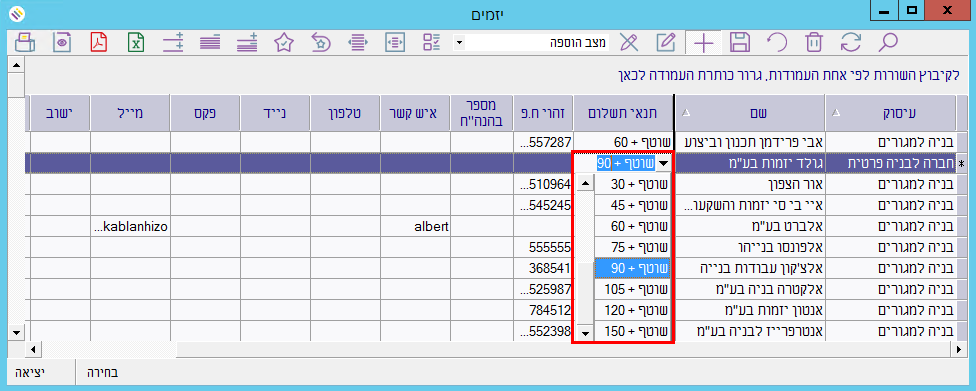Click the נייד column header
Image resolution: width=976 pixels, height=391 pixels.
click(x=274, y=113)
